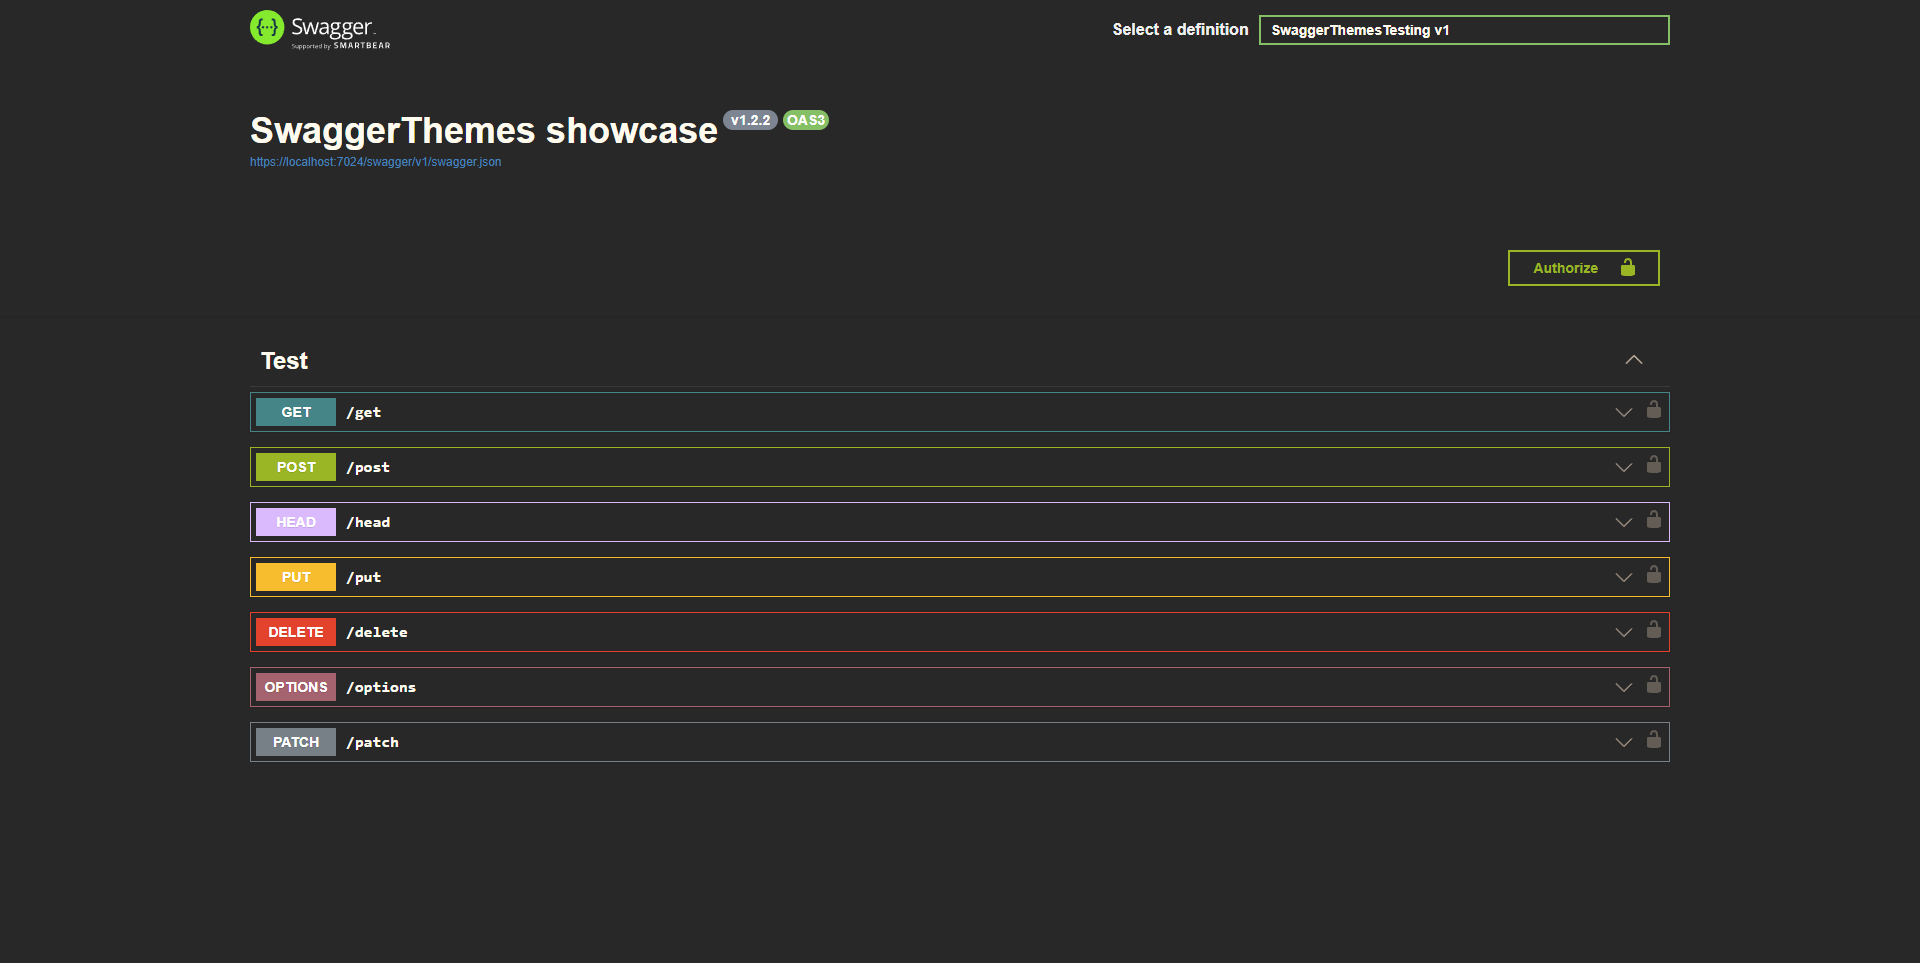
Task: Collapse the Test section chevron
Action: click(x=1634, y=360)
